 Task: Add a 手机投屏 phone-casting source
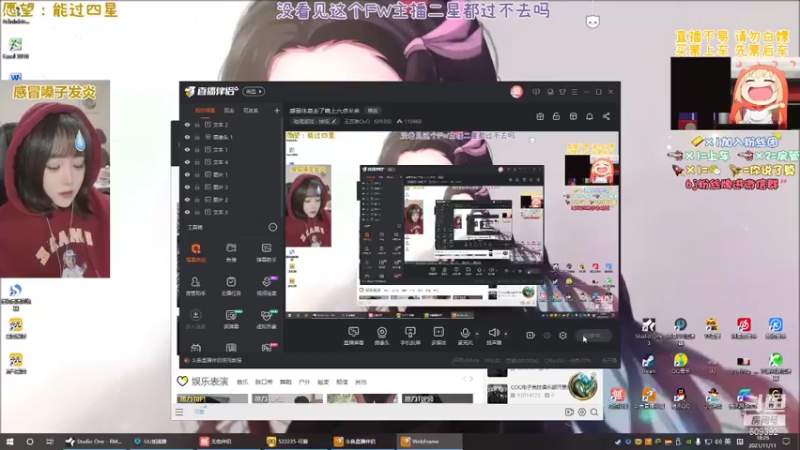pyautogui.click(x=410, y=336)
